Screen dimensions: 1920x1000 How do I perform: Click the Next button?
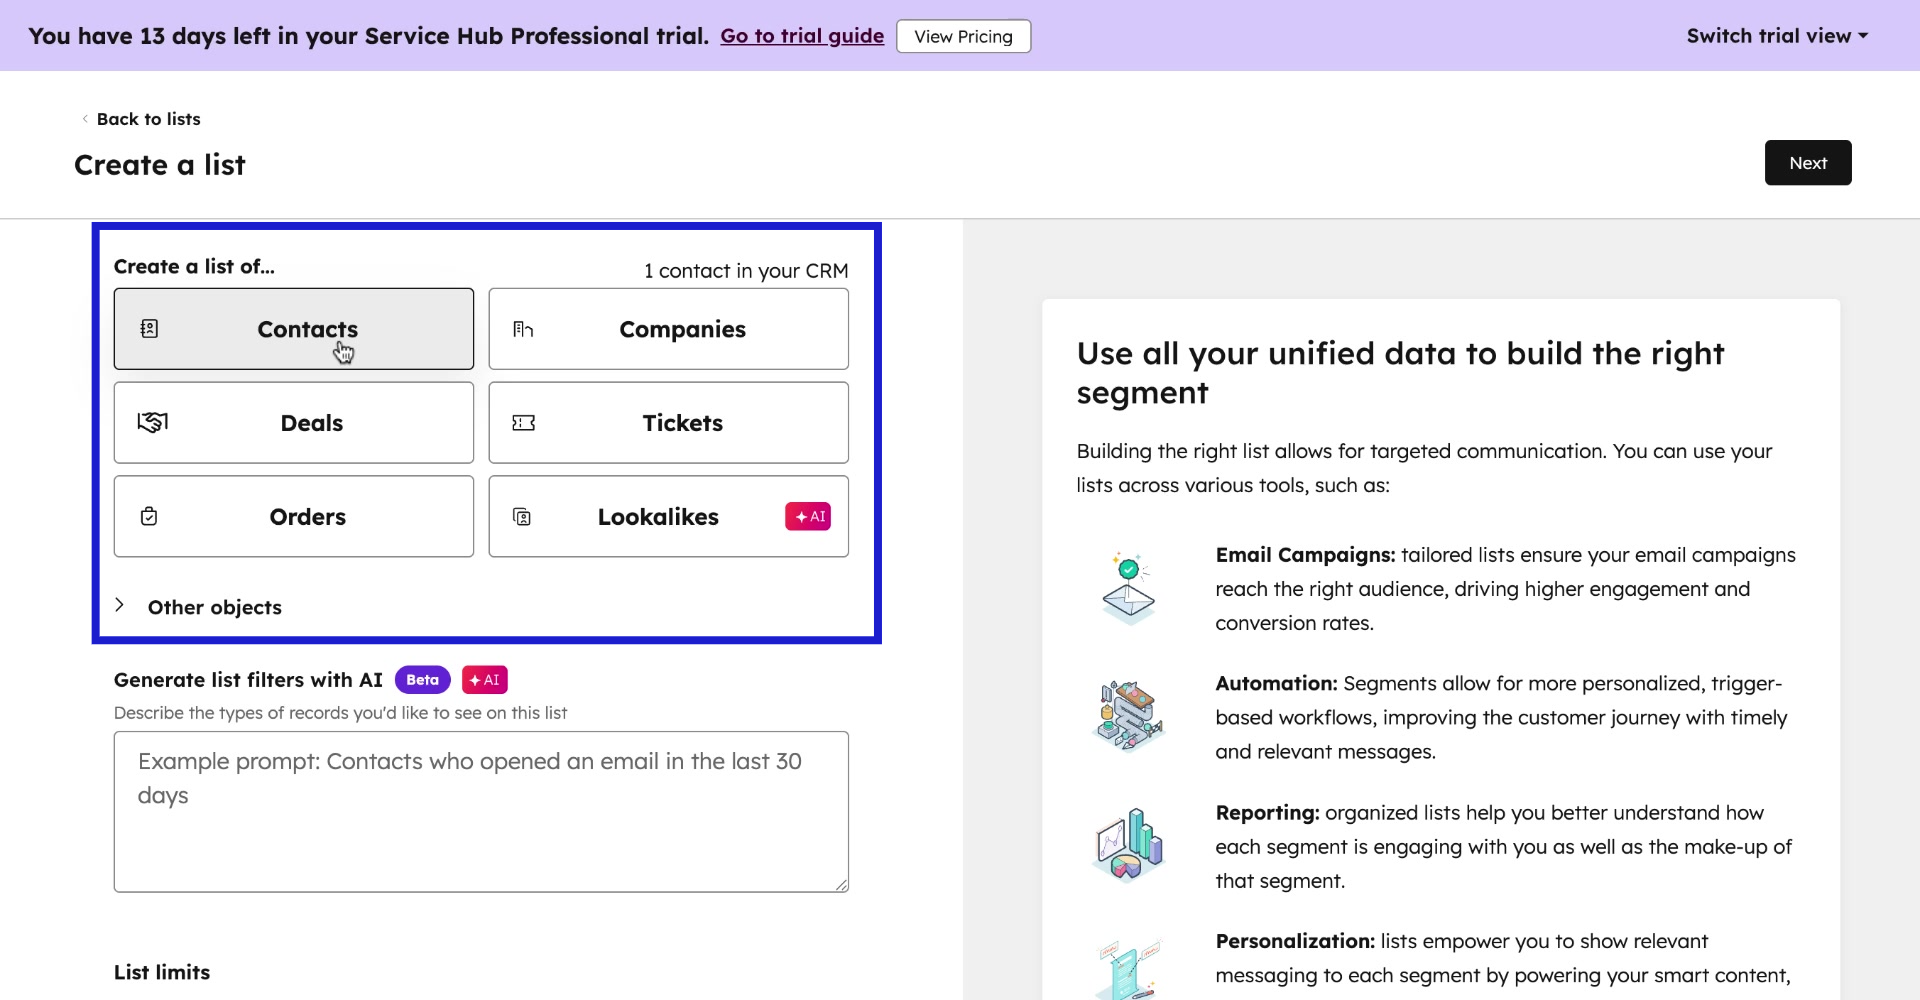(x=1808, y=162)
